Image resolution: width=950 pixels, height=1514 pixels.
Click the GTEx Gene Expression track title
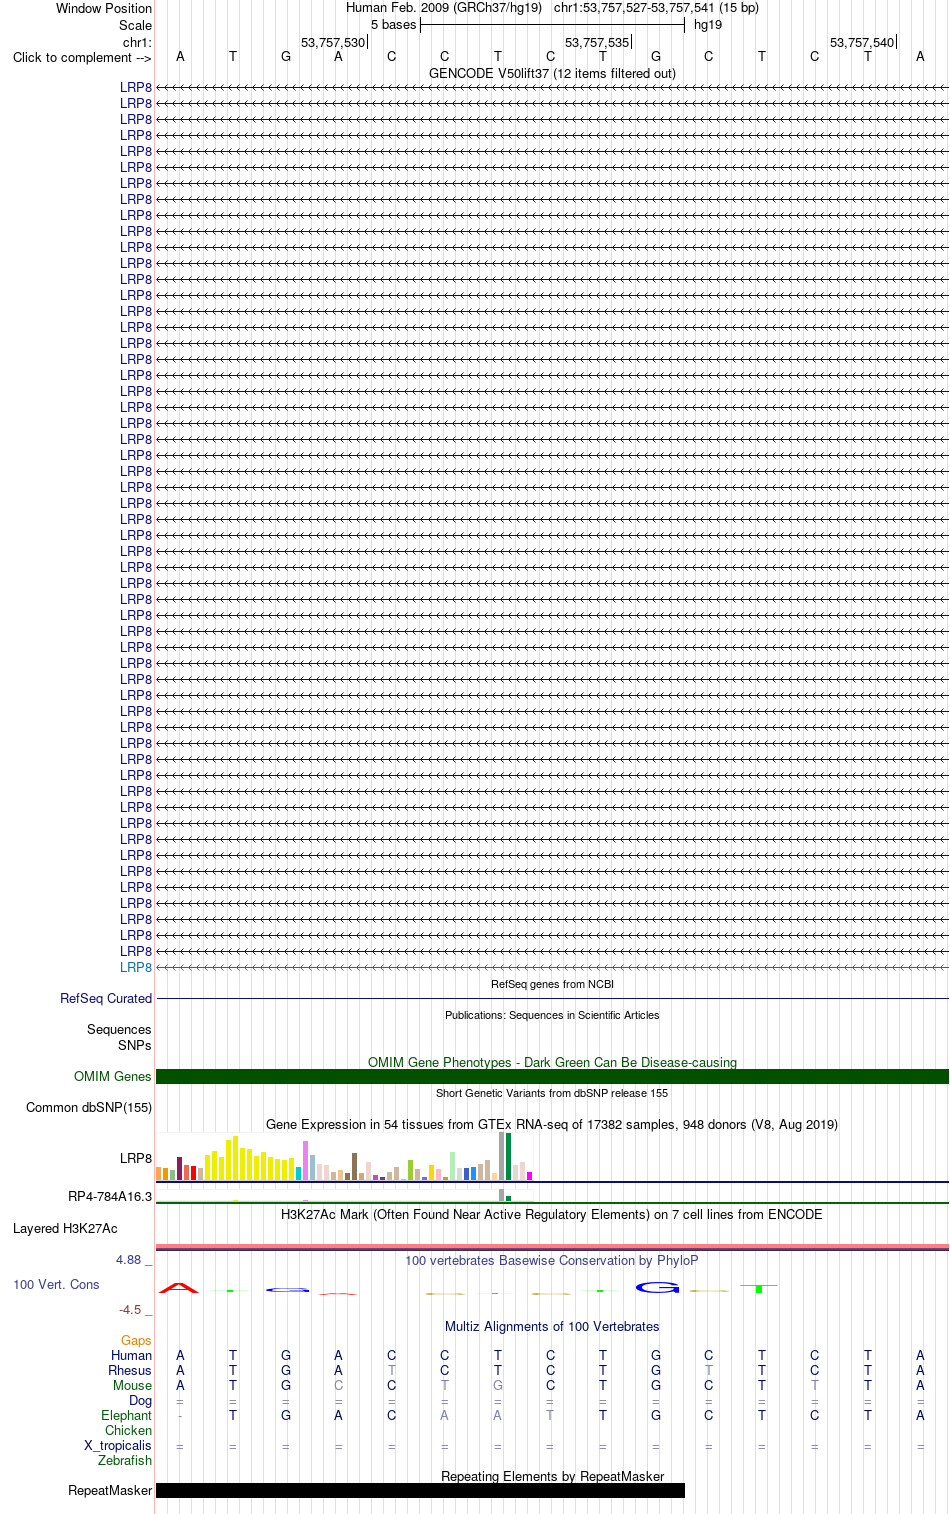click(552, 1124)
